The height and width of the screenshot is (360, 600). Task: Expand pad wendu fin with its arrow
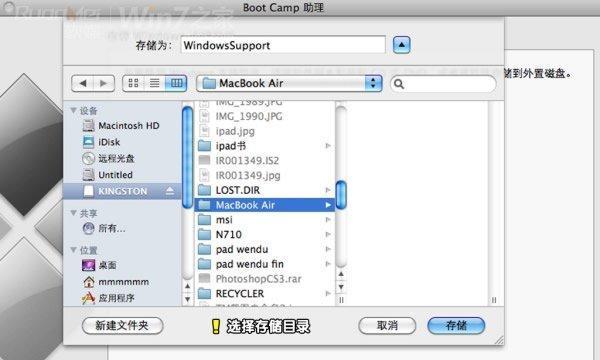[328, 264]
